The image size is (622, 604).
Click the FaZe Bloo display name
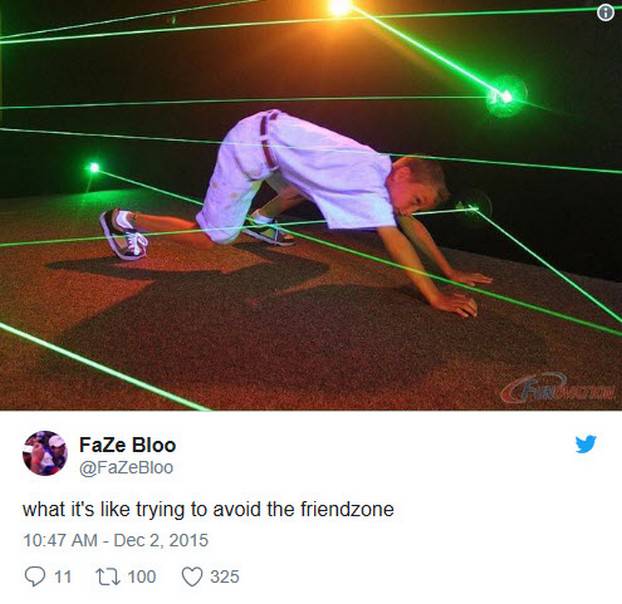tap(127, 445)
